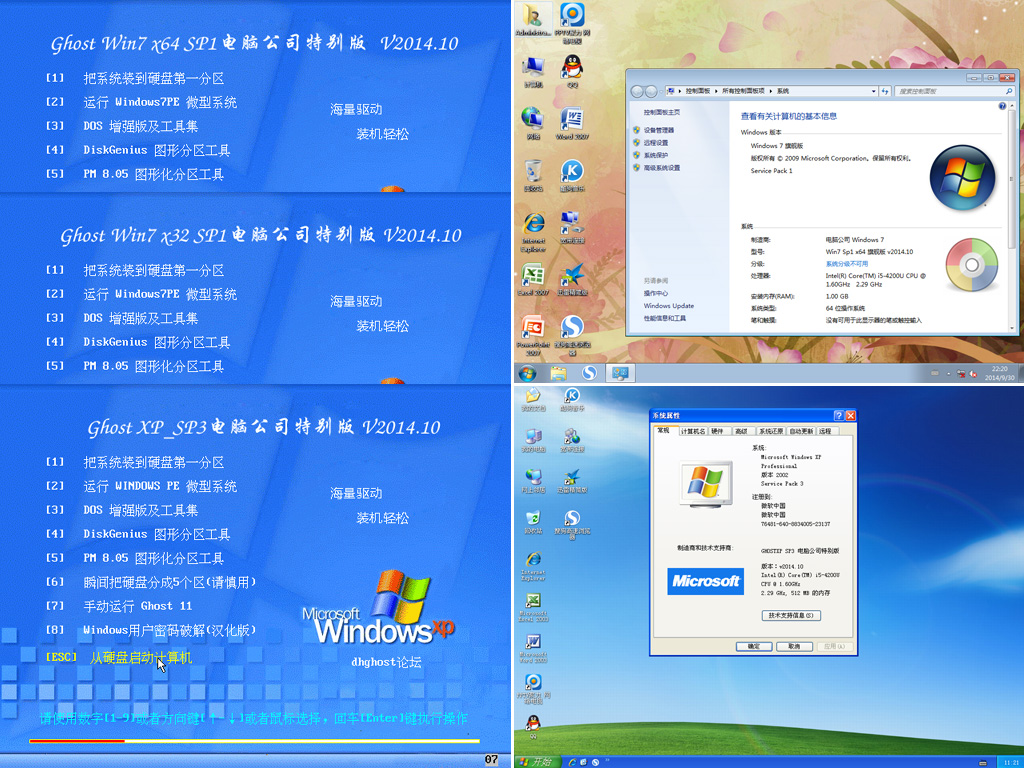Viewport: 1024px width, 768px height.
Task: Open Internet Explorer on the Win7 desktop
Action: pyautogui.click(x=534, y=230)
